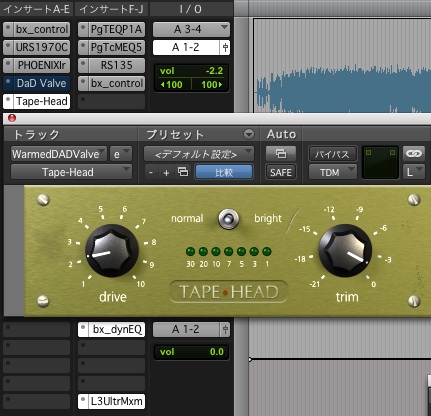Open the TDM format dropdown
431x416 pixels.
pyautogui.click(x=332, y=172)
